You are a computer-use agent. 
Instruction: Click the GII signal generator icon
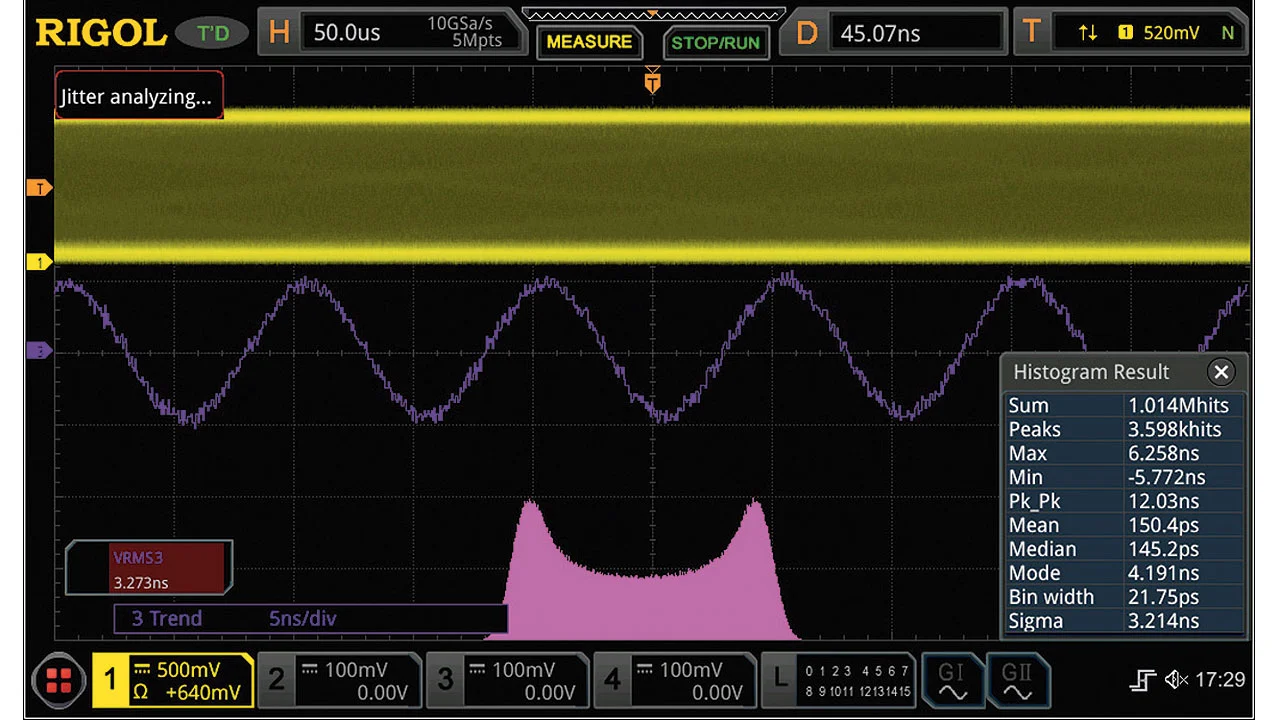(x=1017, y=681)
